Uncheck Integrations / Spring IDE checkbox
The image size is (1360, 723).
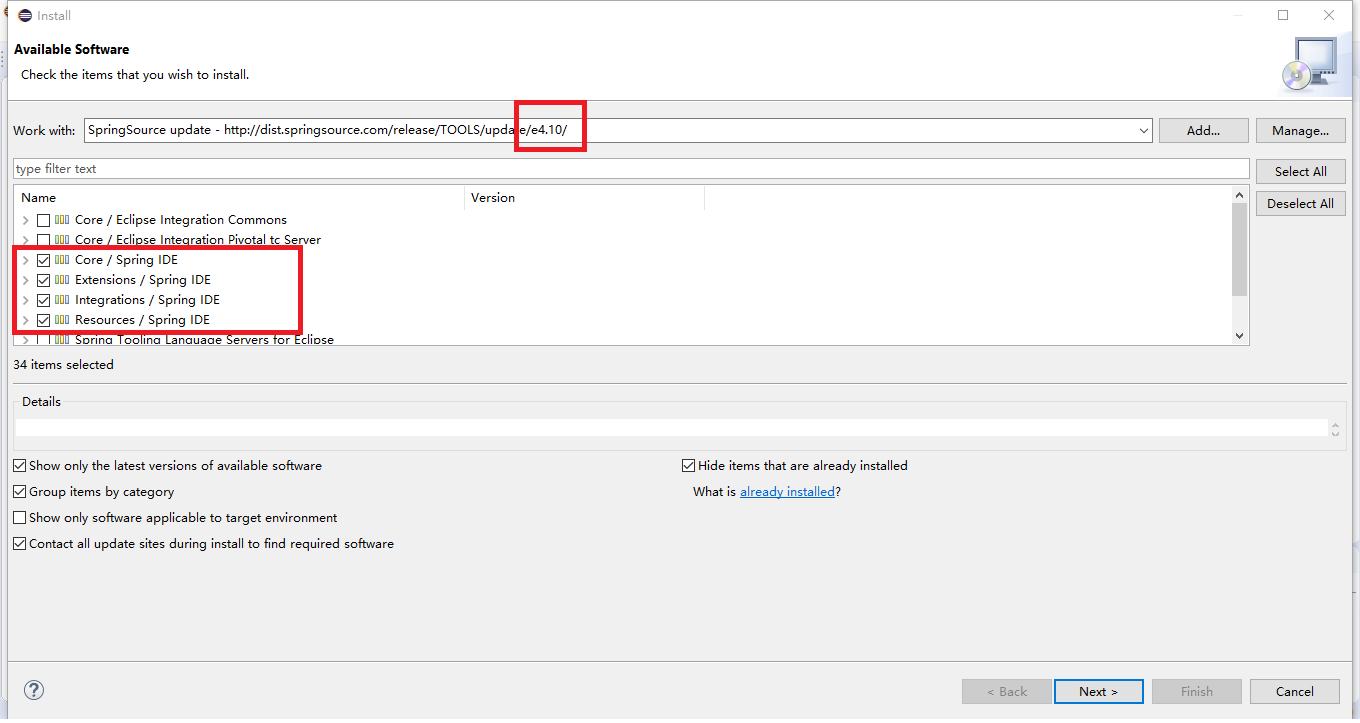(x=43, y=300)
